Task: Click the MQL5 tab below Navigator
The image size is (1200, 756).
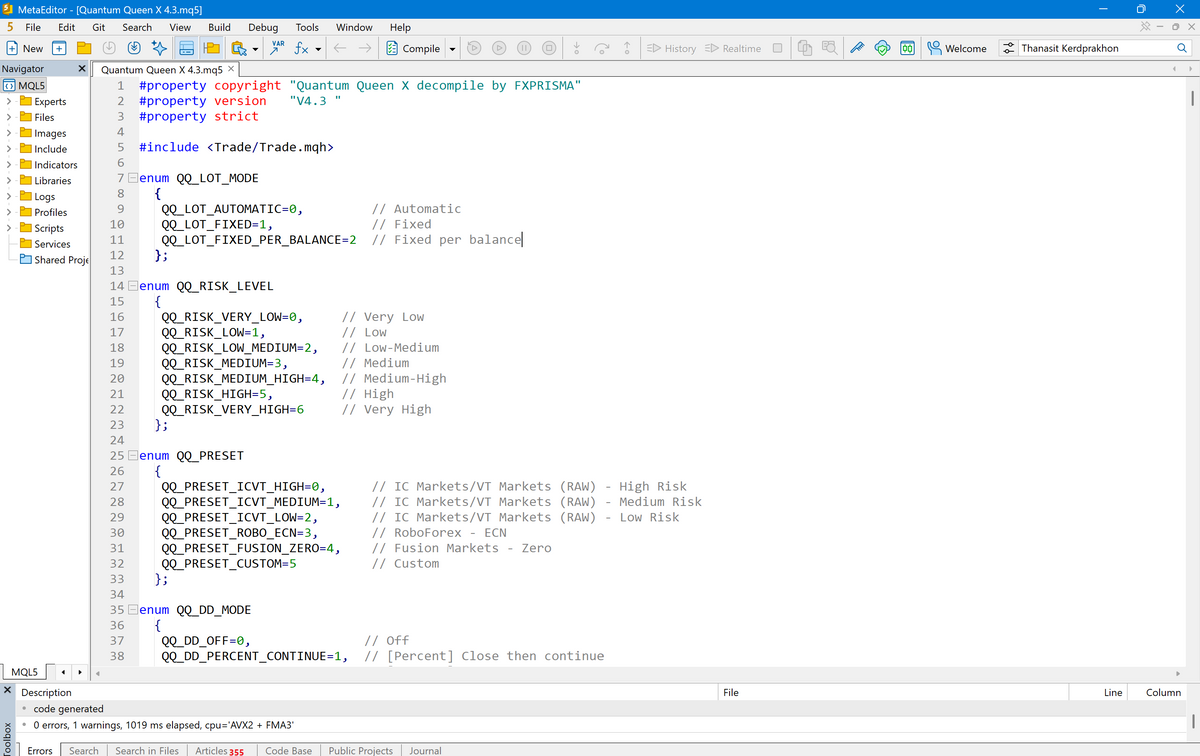Action: (25, 671)
